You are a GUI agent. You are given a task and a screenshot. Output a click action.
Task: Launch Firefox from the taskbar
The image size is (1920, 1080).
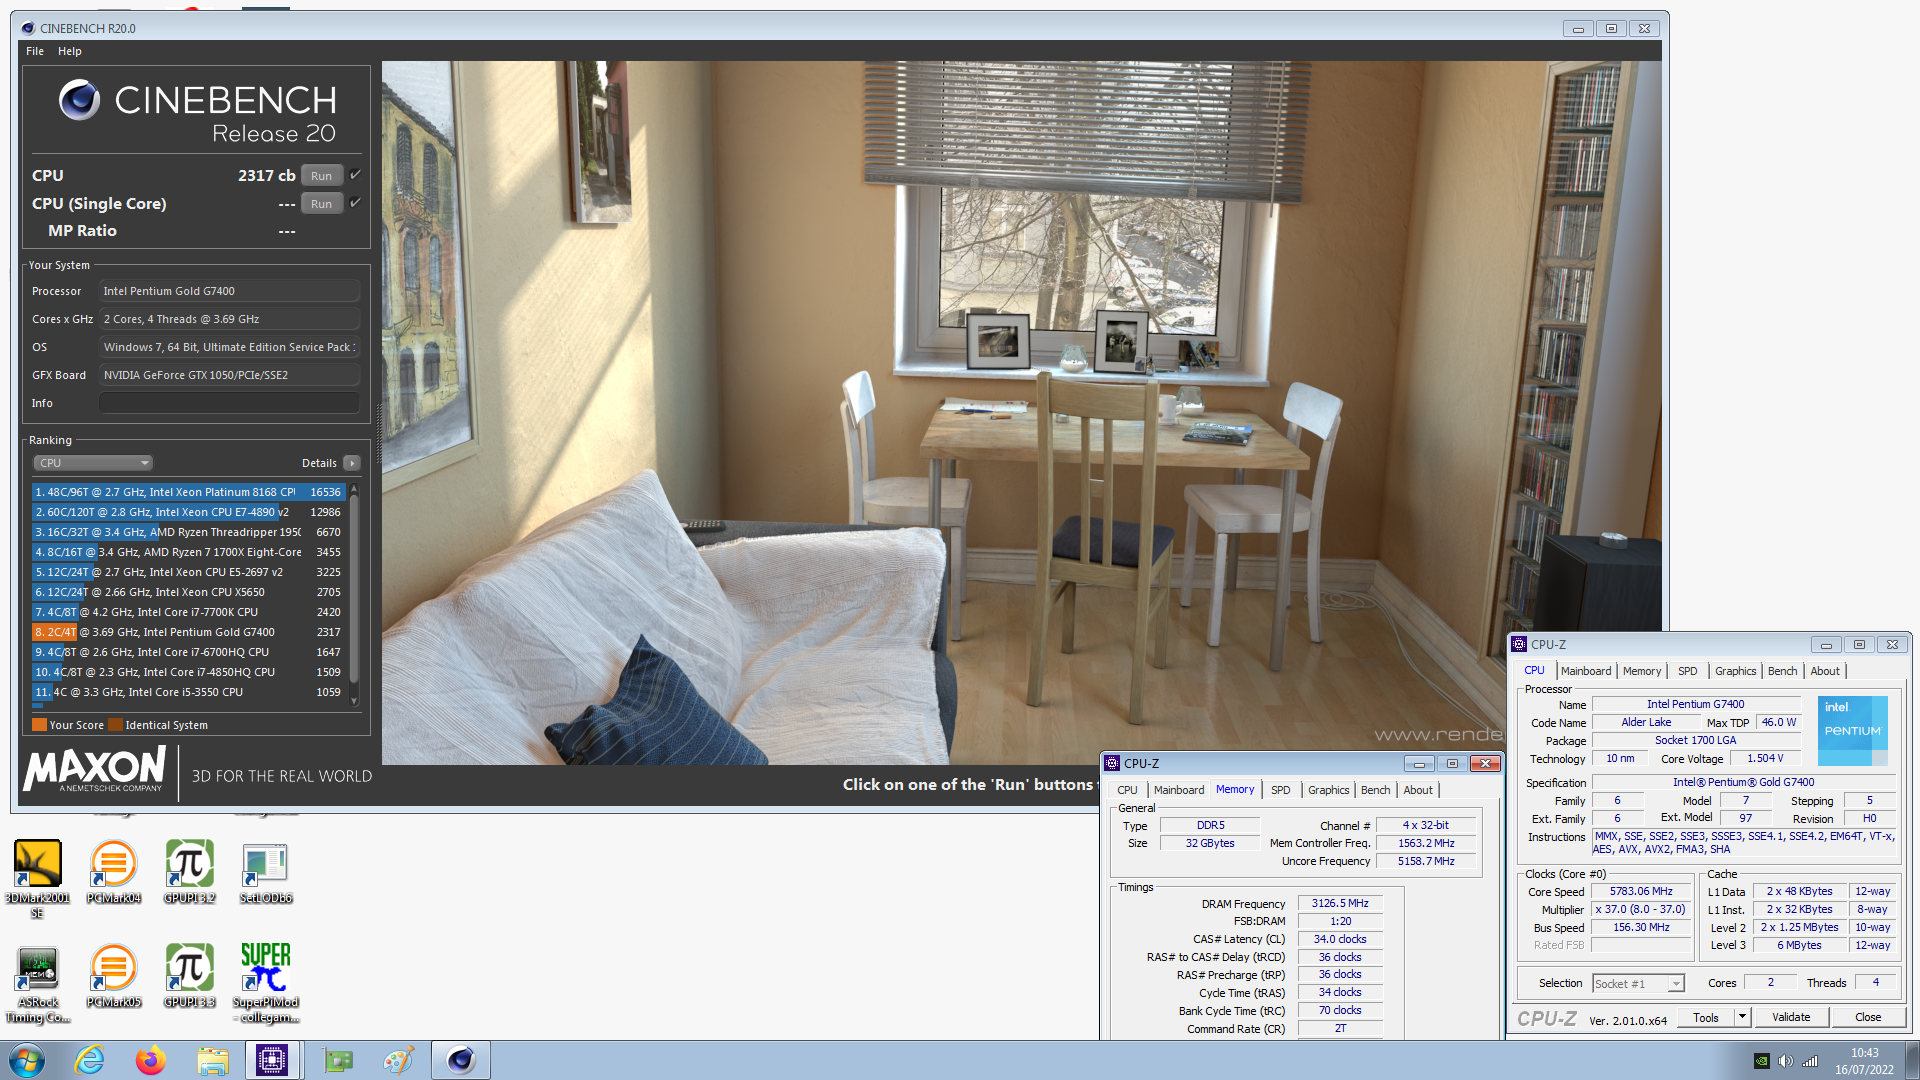click(151, 1060)
